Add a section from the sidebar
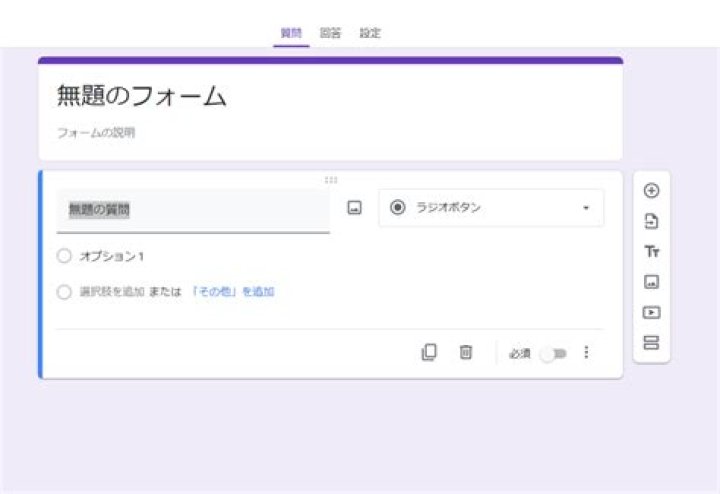 [651, 342]
